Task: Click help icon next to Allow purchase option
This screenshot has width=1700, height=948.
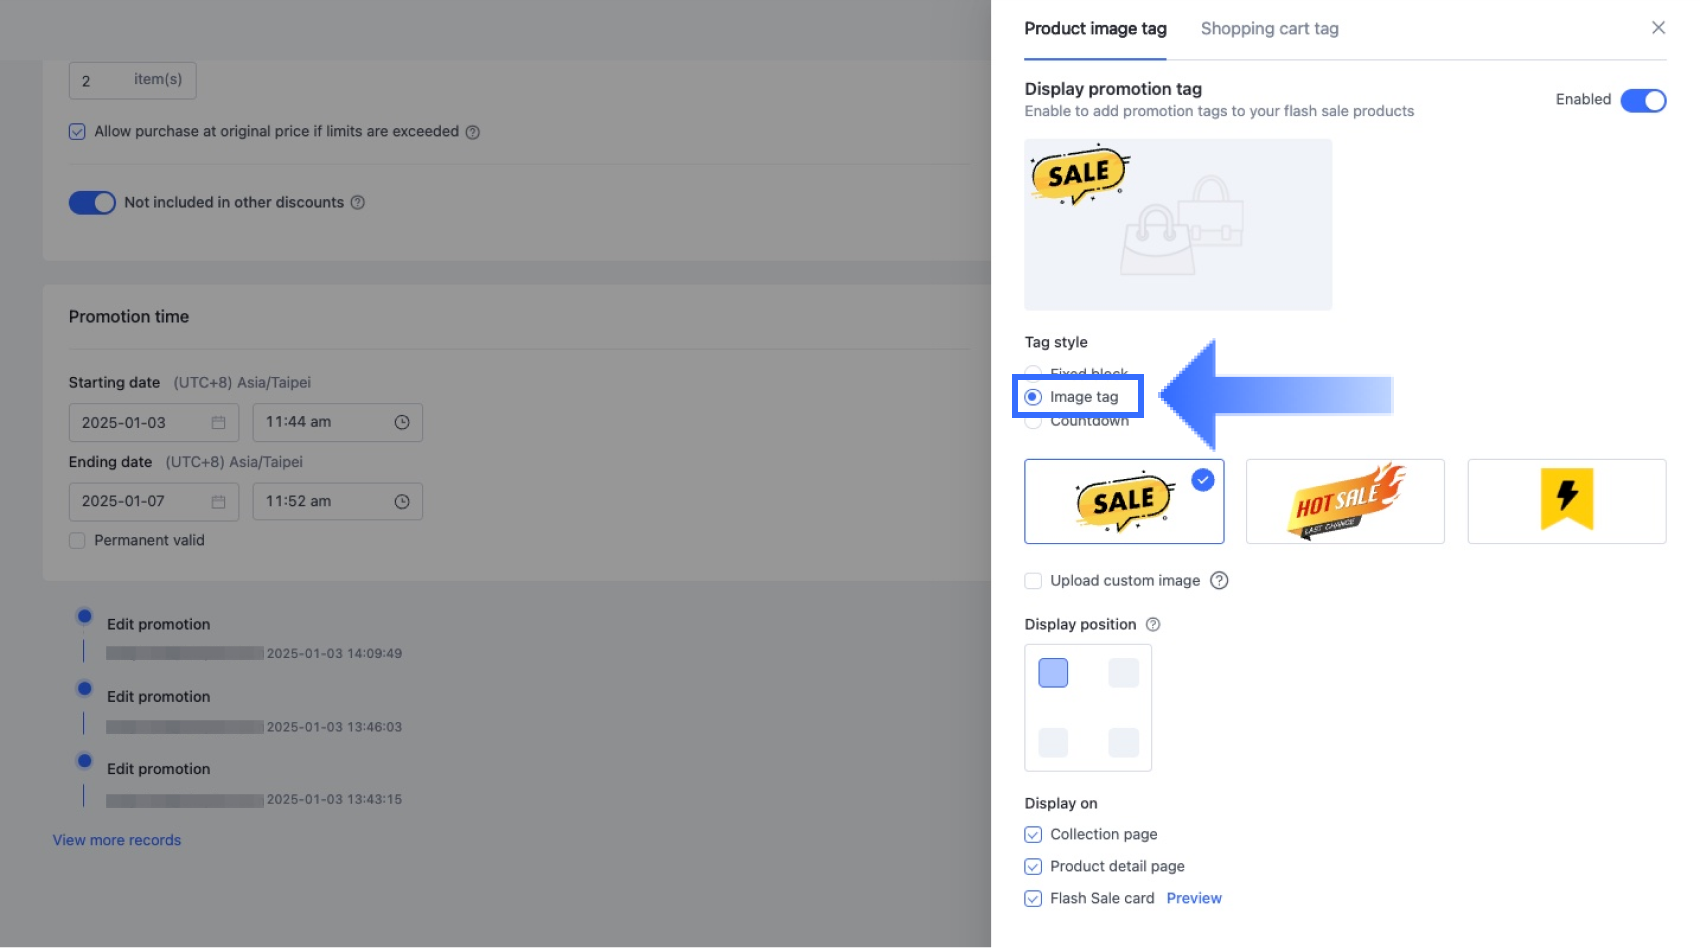Action: tap(473, 132)
